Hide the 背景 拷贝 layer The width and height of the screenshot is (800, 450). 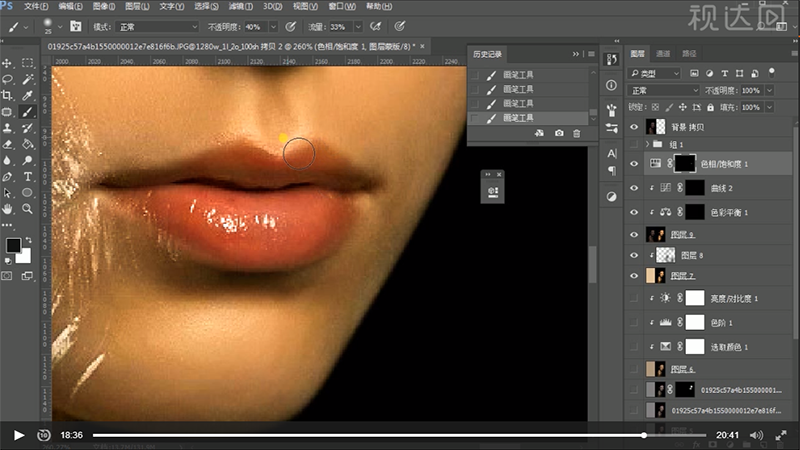pos(634,127)
